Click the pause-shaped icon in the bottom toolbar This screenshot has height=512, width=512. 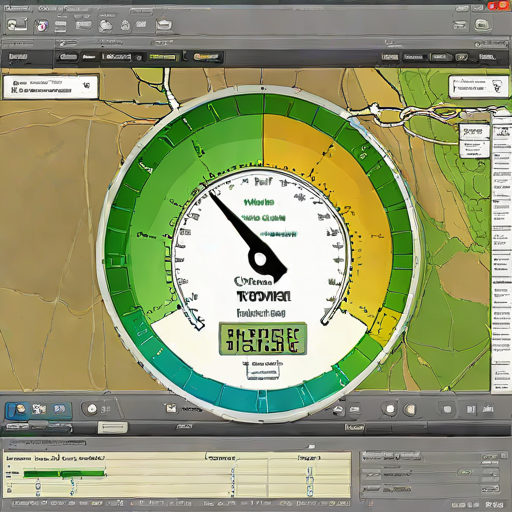click(x=471, y=409)
